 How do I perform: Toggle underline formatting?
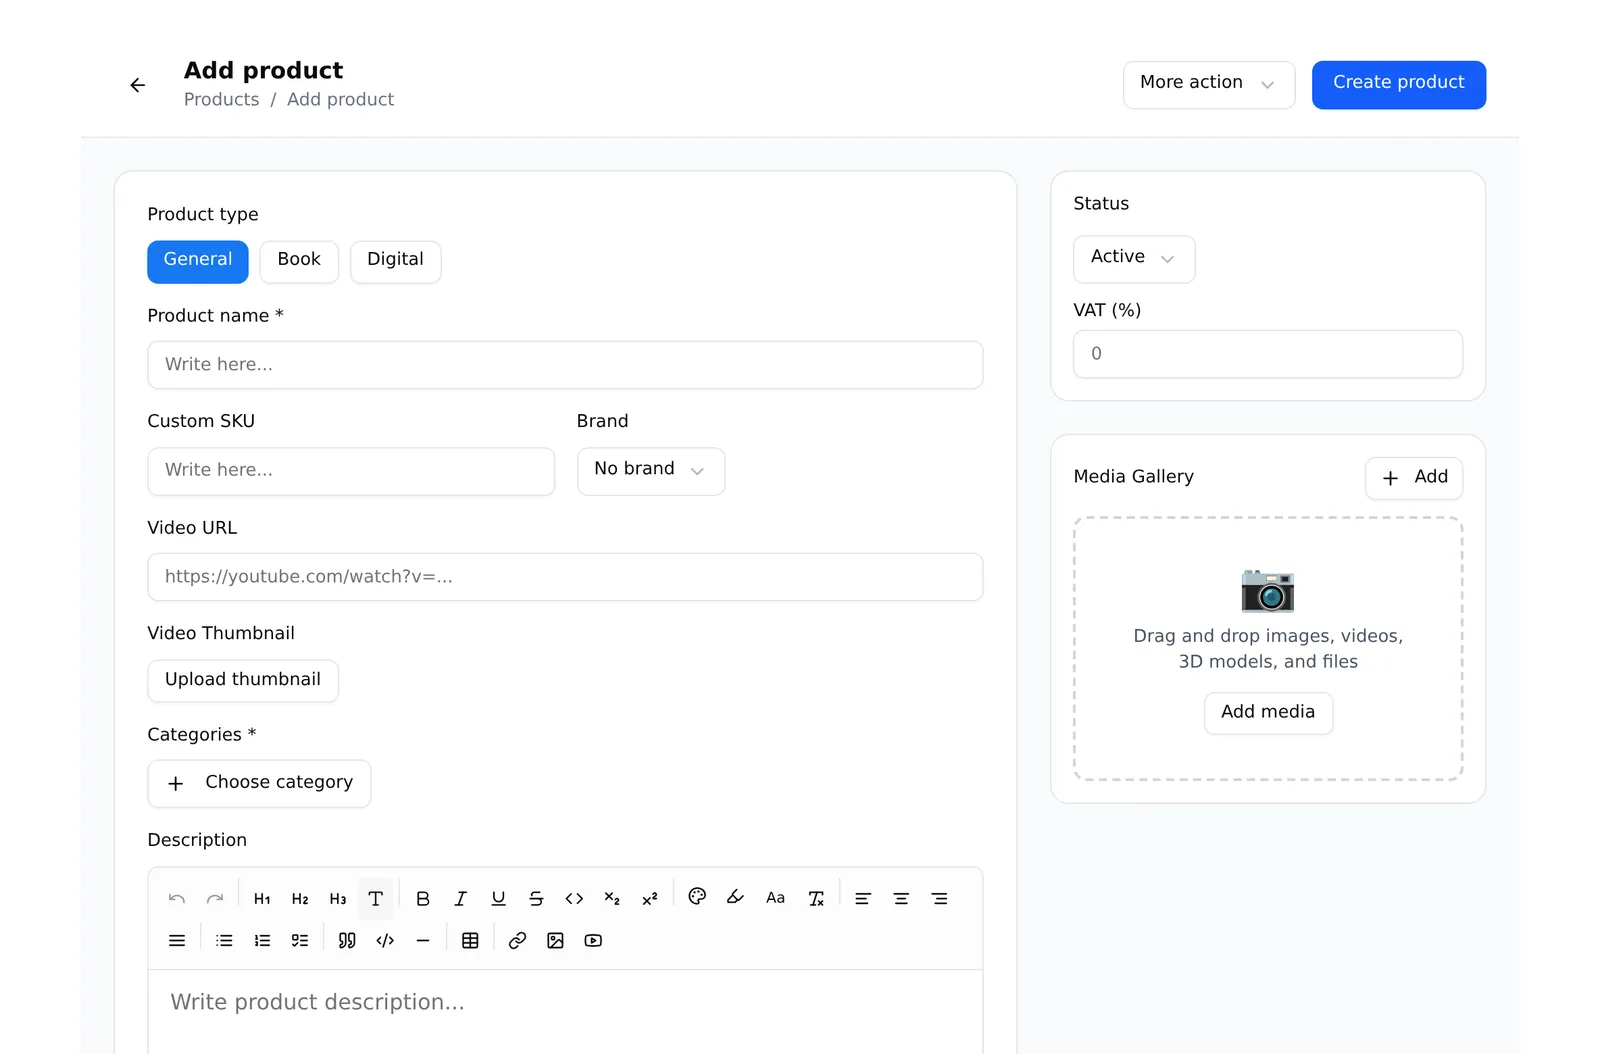pos(499,899)
